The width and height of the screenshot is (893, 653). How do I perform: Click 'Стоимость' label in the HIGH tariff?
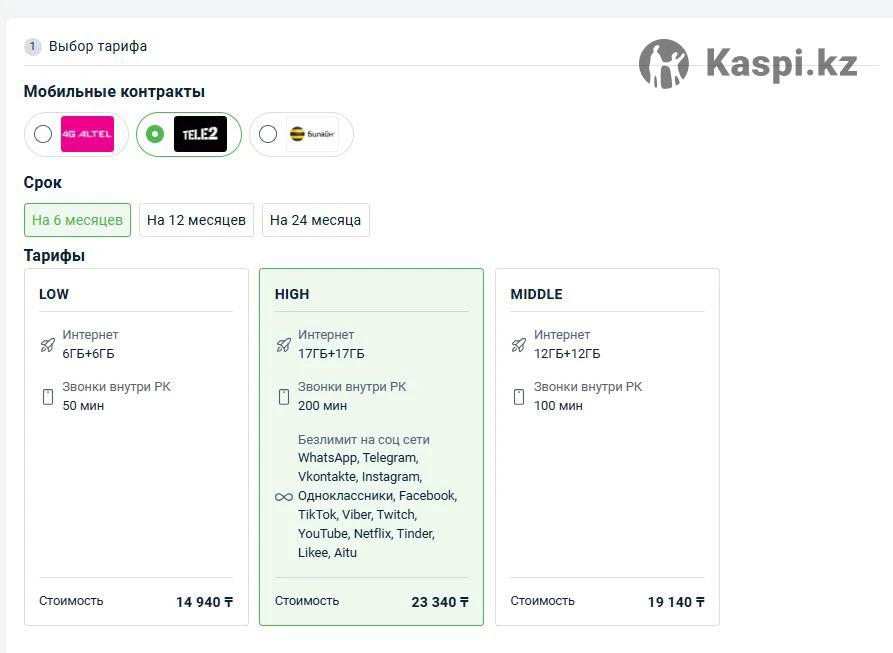(x=307, y=601)
